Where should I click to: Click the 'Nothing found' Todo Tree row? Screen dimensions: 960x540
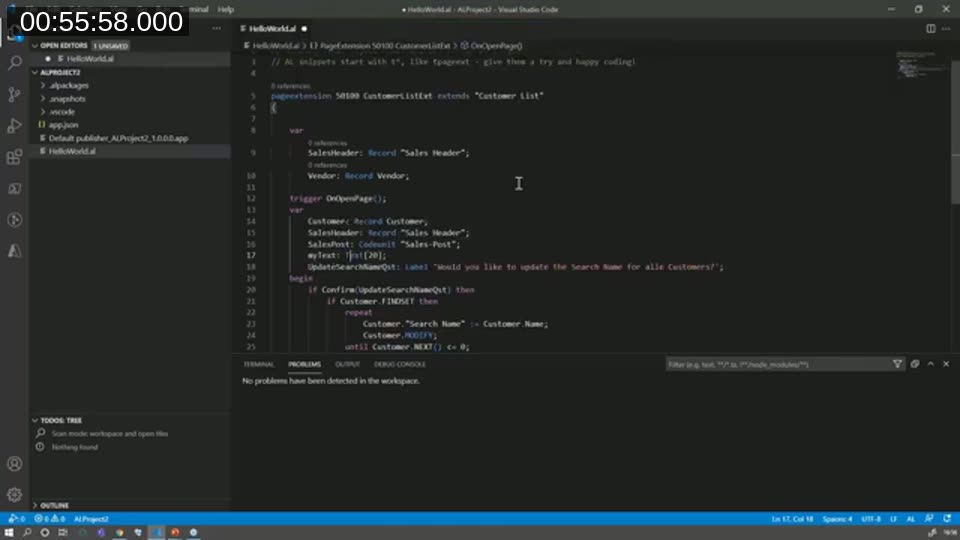point(75,447)
